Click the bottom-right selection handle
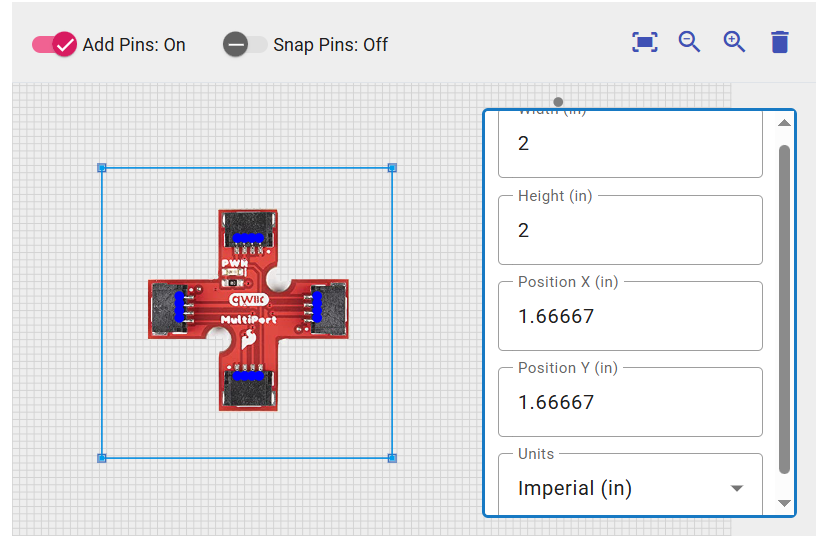Image resolution: width=816 pixels, height=536 pixels. tap(392, 458)
